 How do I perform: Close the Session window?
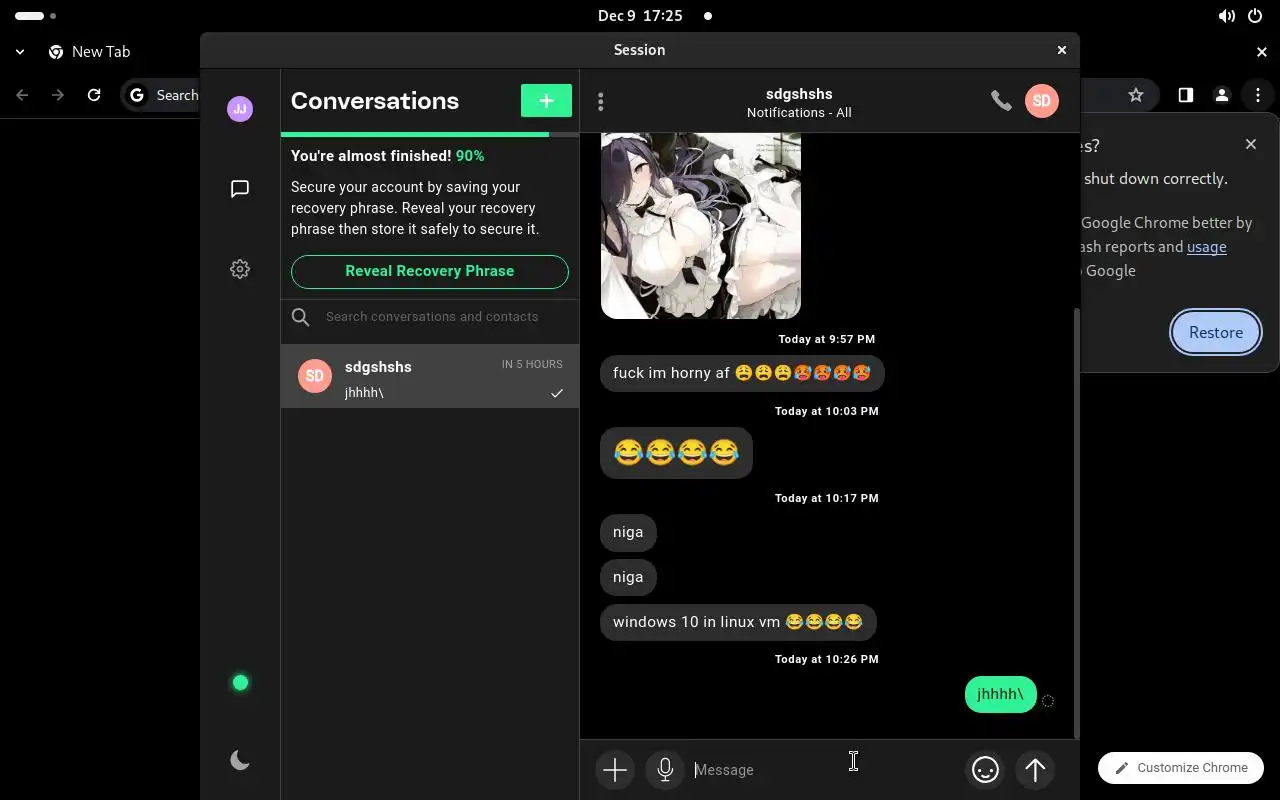[x=1062, y=50]
